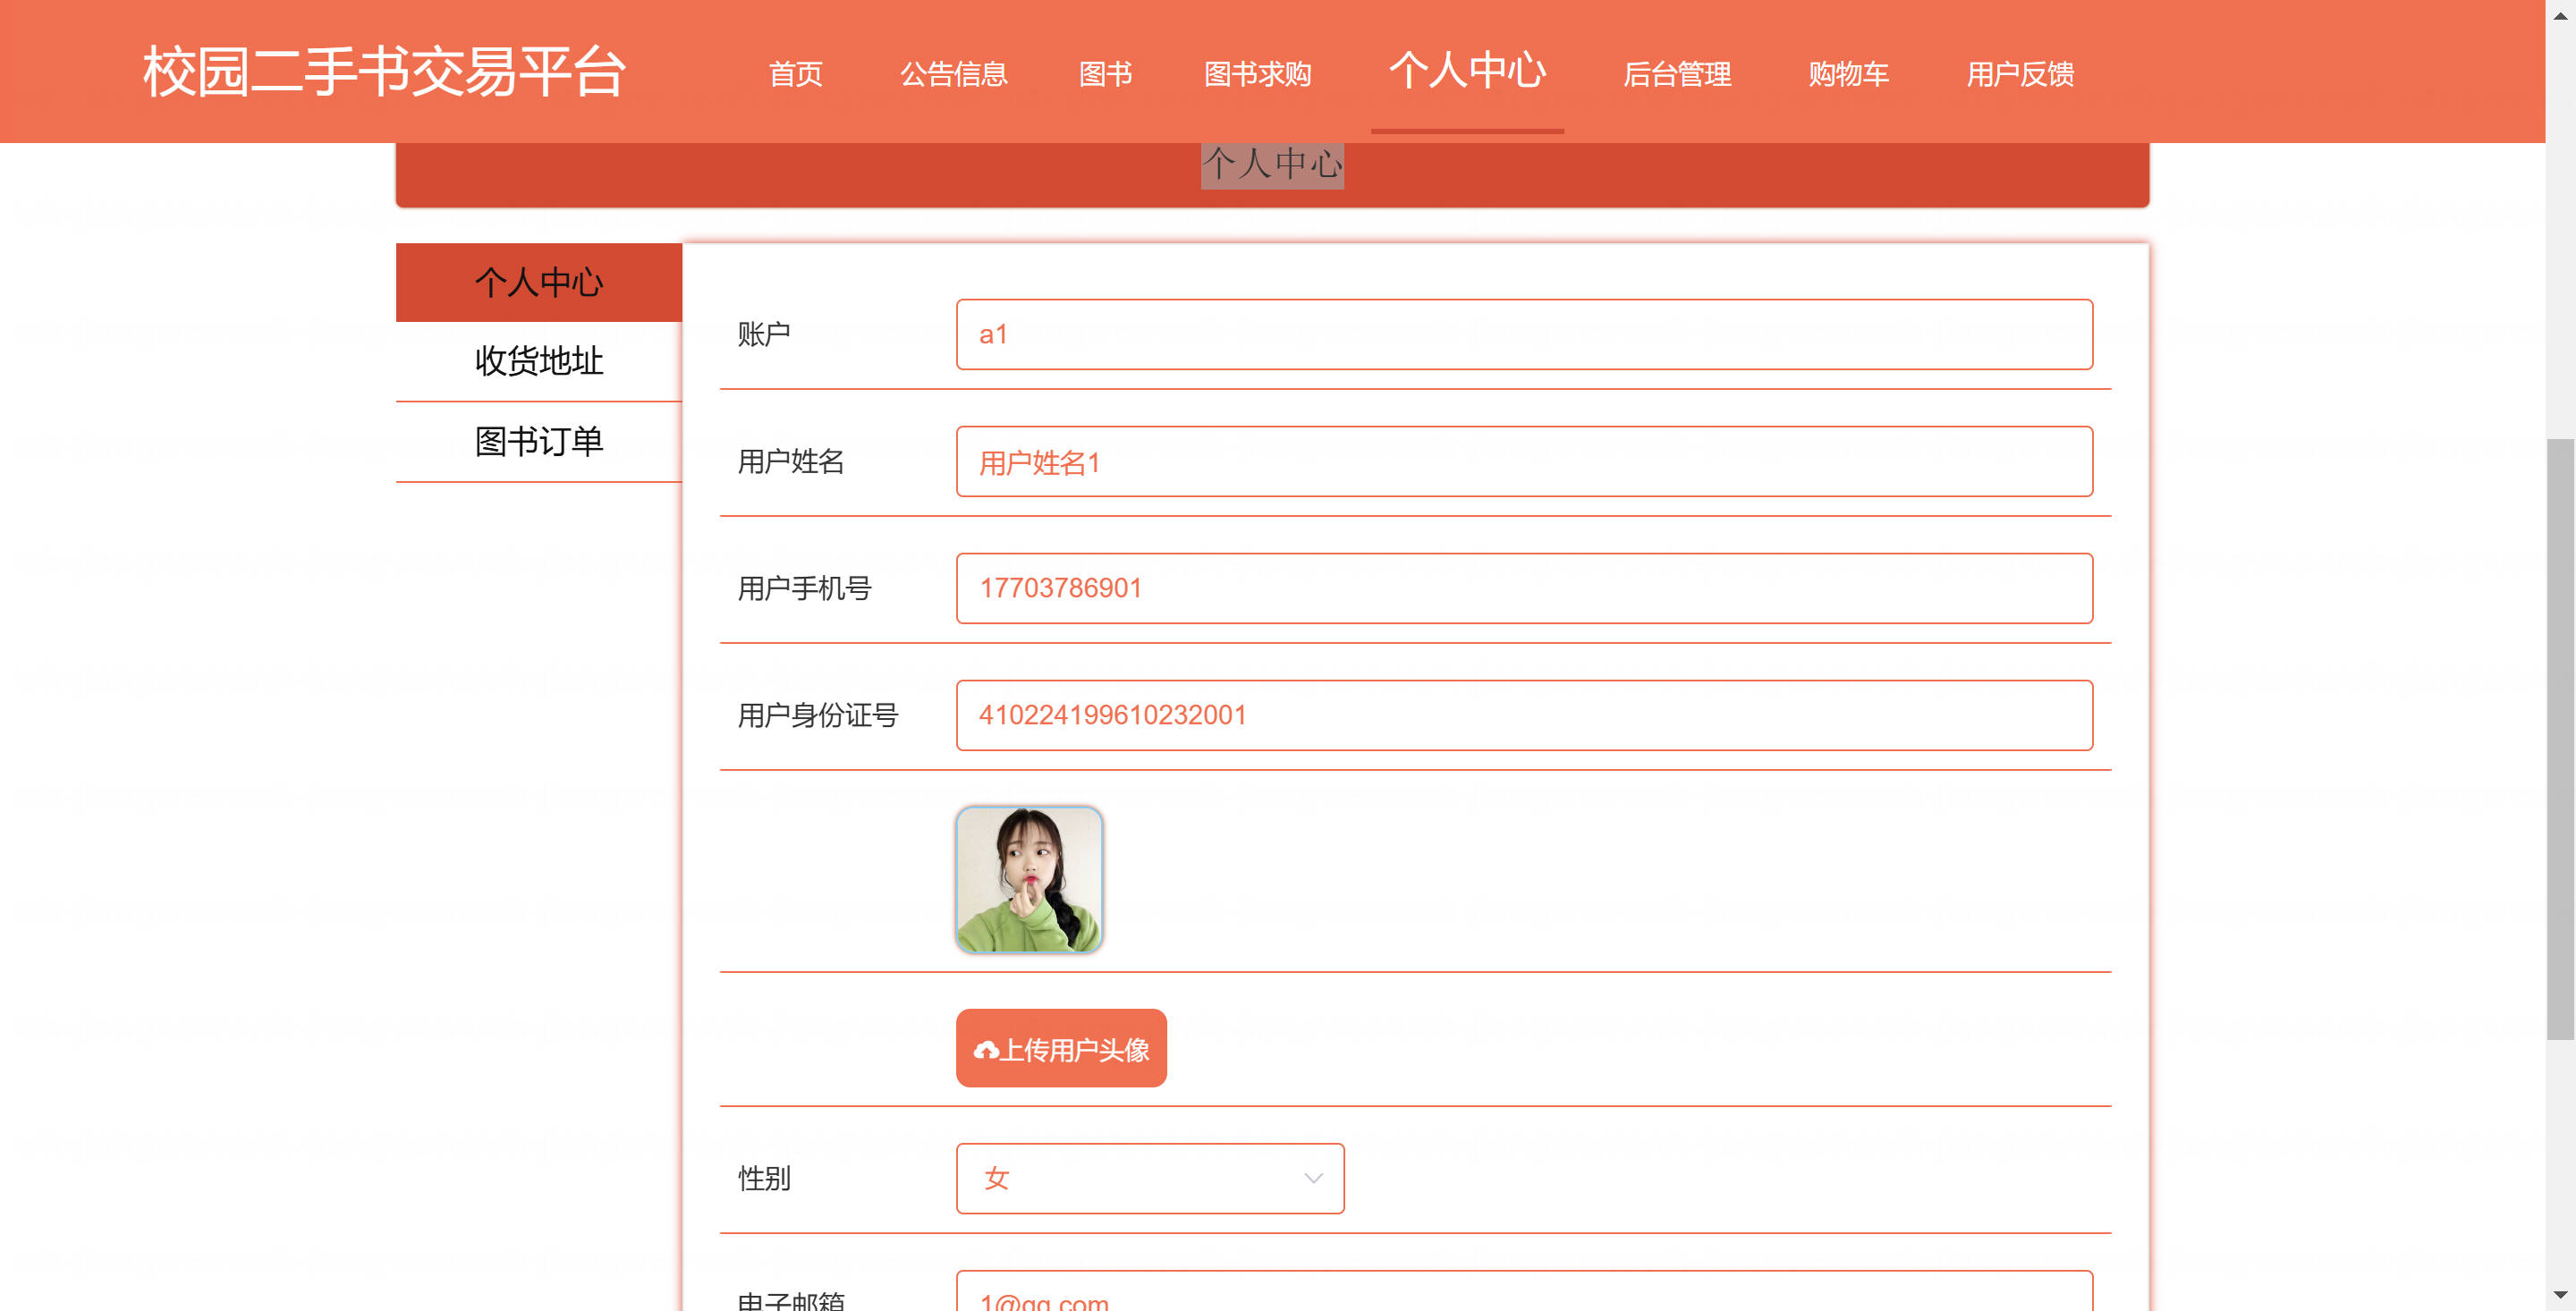The height and width of the screenshot is (1311, 2576).
Task: Focus the 用户姓名 input field
Action: coord(1524,461)
